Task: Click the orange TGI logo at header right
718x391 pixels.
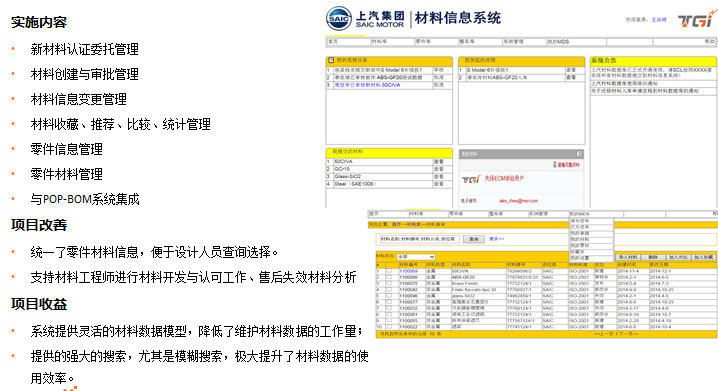Action: click(x=696, y=19)
